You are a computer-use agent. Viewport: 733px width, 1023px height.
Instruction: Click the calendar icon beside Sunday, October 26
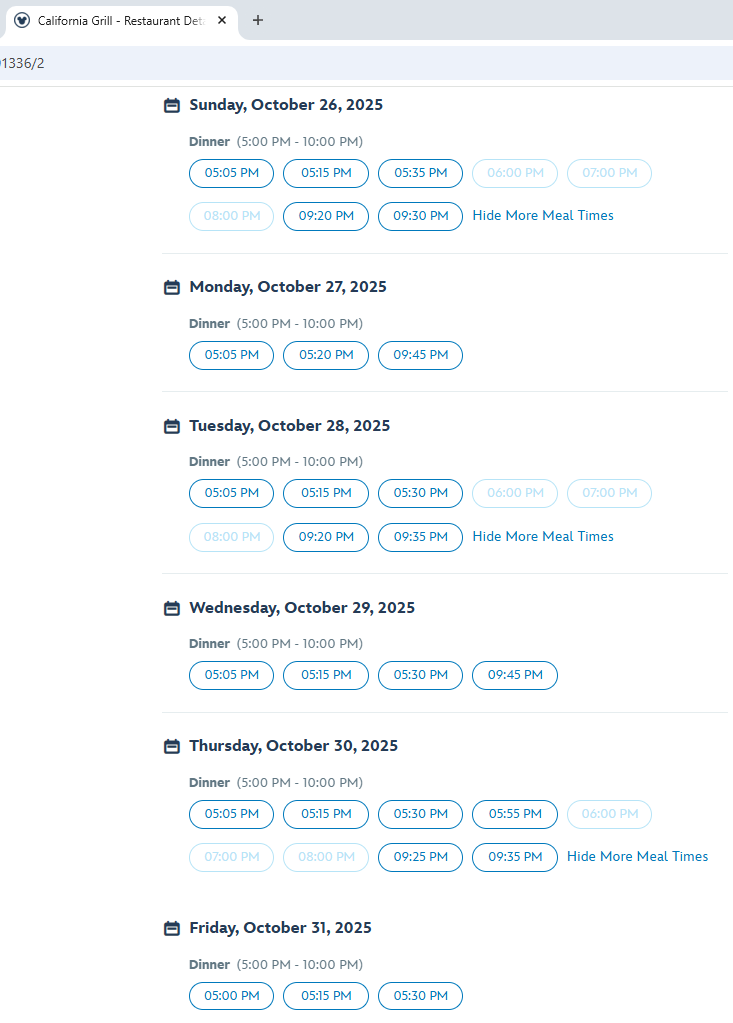coord(172,105)
